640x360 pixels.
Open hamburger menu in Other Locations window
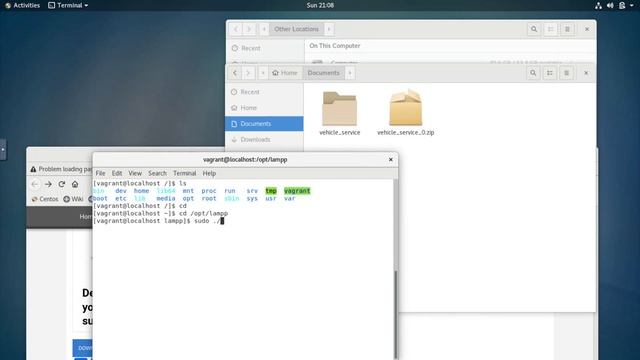pos(567,29)
